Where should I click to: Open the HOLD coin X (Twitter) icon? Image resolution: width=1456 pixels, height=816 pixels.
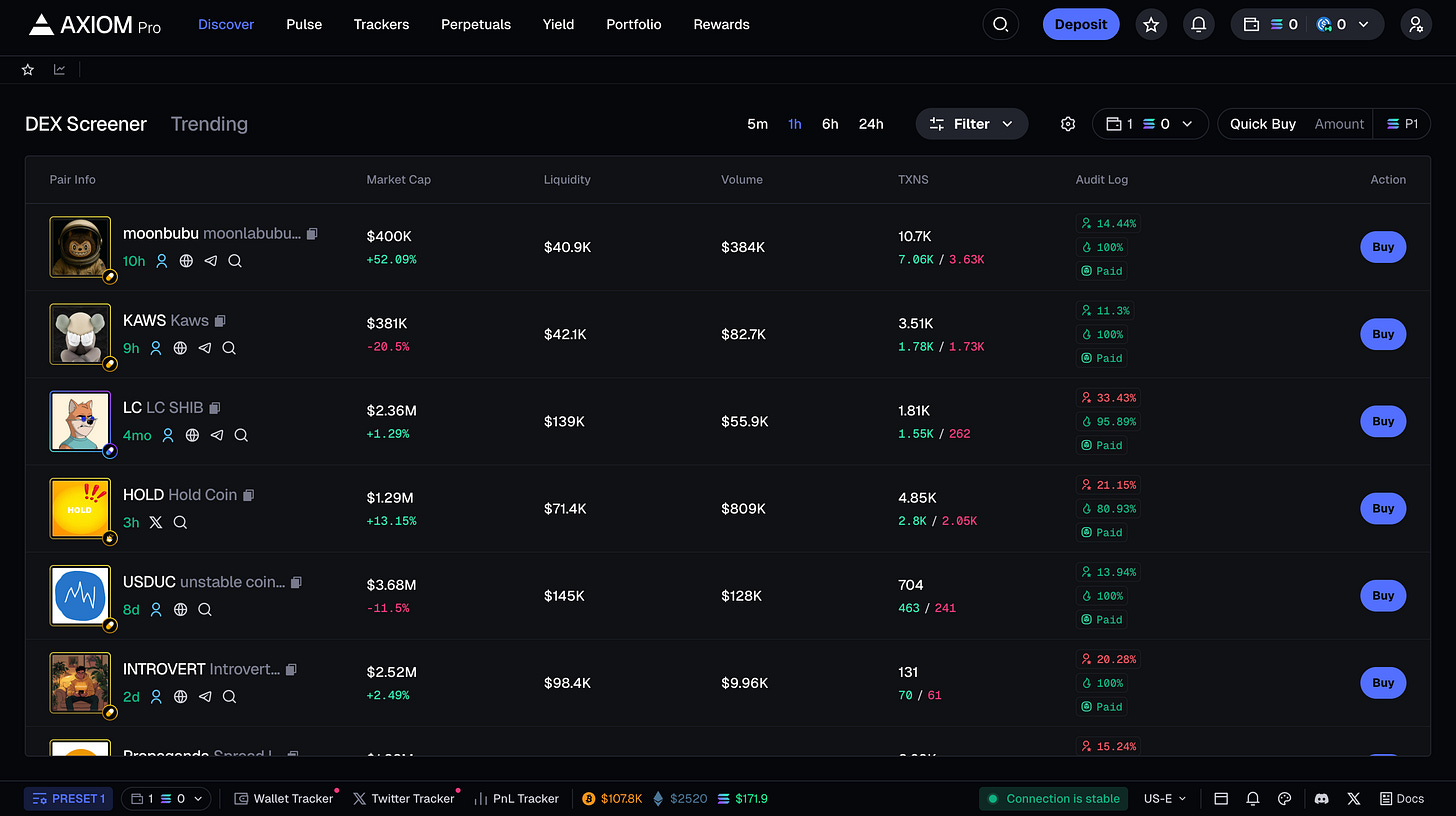coord(156,522)
